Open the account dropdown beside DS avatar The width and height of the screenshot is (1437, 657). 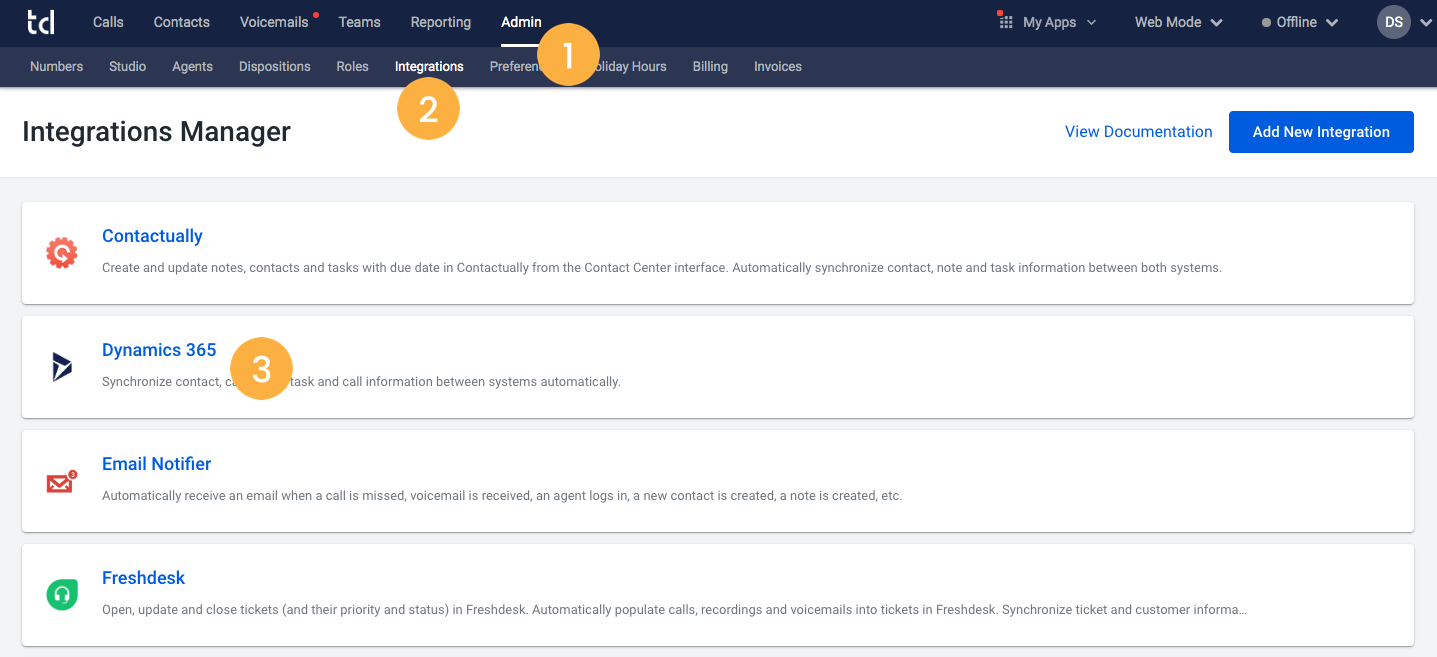(1424, 21)
